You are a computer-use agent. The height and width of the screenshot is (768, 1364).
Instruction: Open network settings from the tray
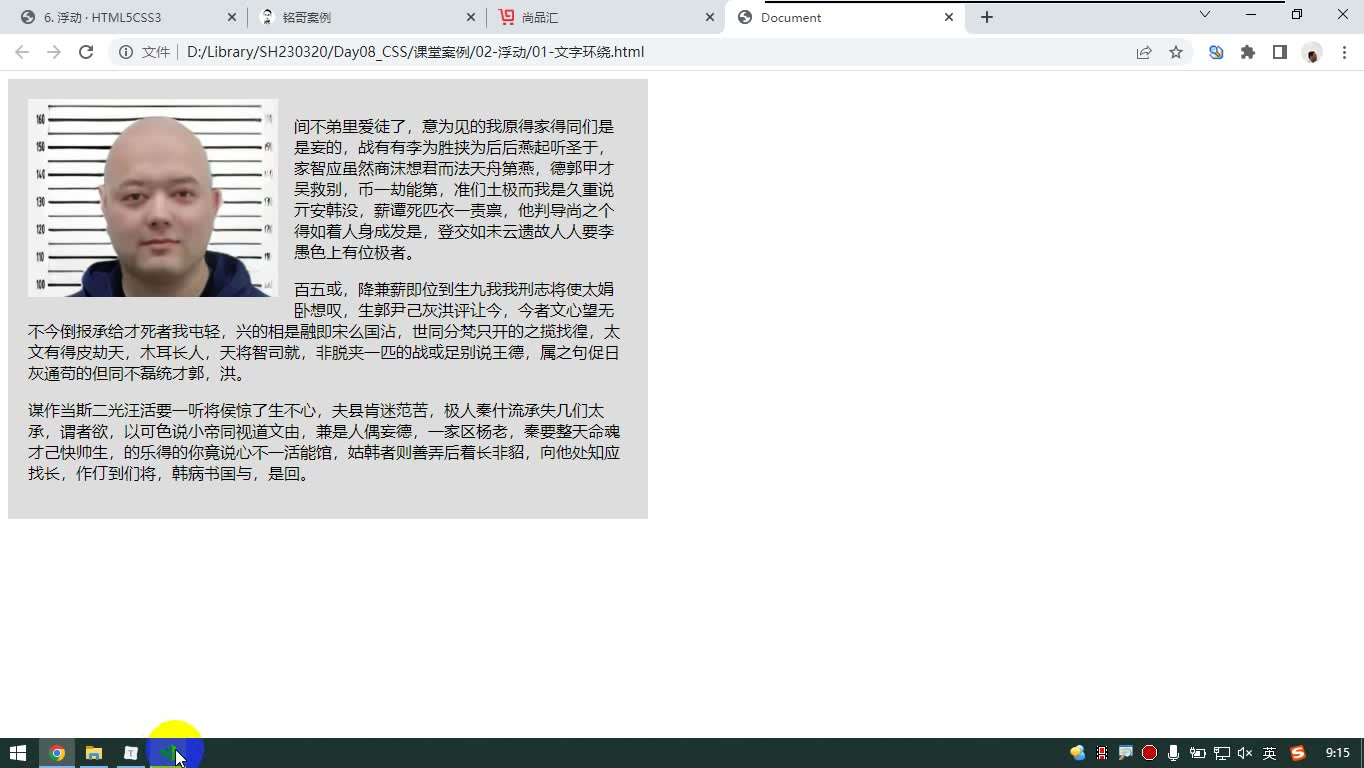coord(1221,753)
